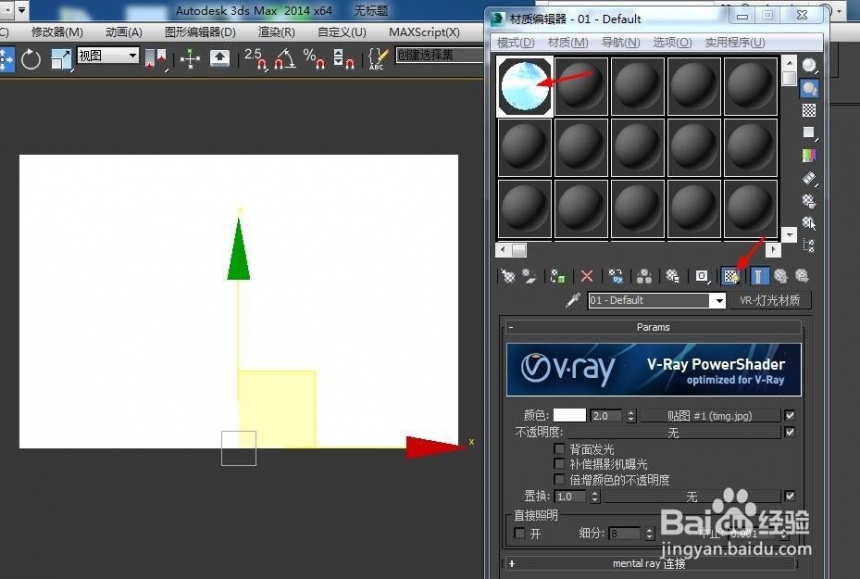
Task: Select the Move tool in main toolbar
Action: pyautogui.click(x=5, y=59)
